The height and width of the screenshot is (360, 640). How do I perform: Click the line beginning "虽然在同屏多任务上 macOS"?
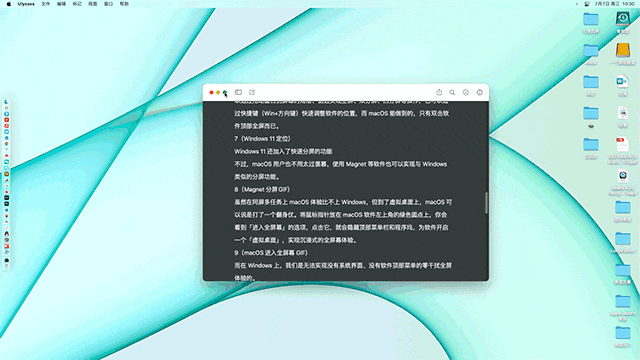343,202
